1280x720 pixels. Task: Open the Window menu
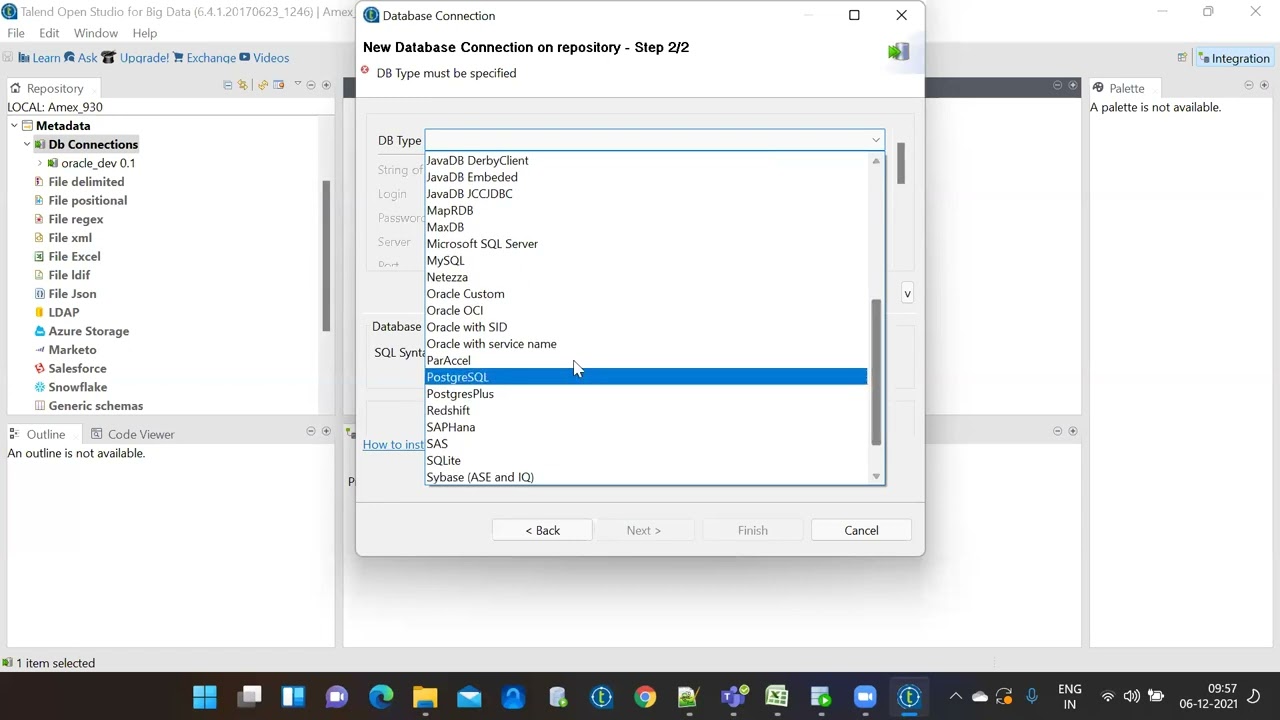click(96, 33)
